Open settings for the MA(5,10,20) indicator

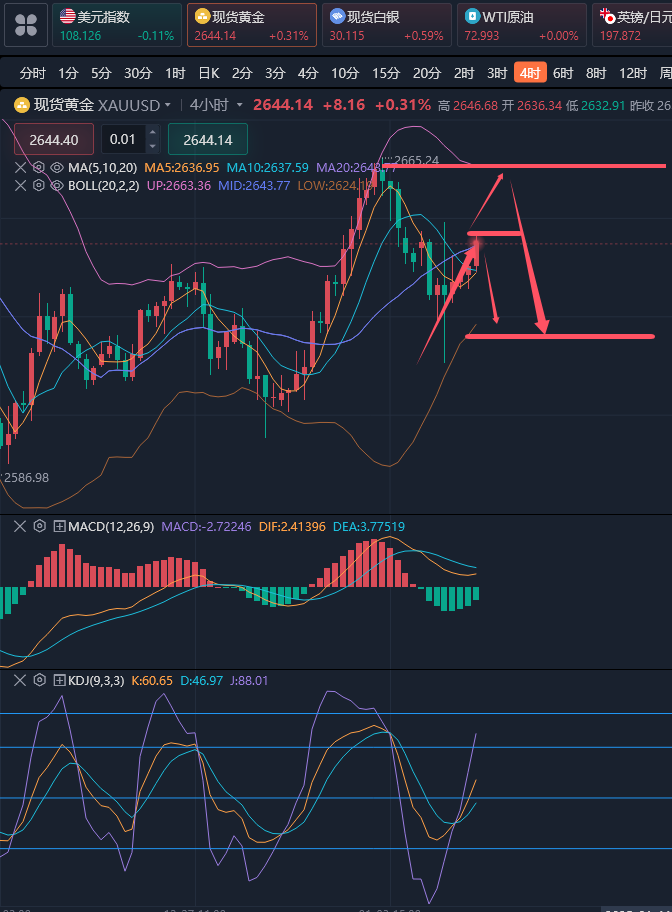tap(38, 168)
